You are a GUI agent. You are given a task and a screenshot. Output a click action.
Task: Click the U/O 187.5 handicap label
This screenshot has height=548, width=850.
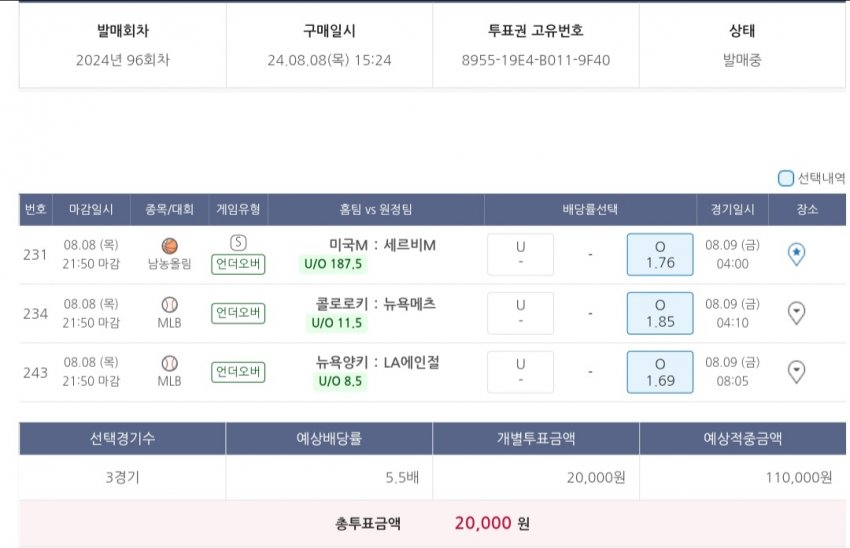pos(333,264)
